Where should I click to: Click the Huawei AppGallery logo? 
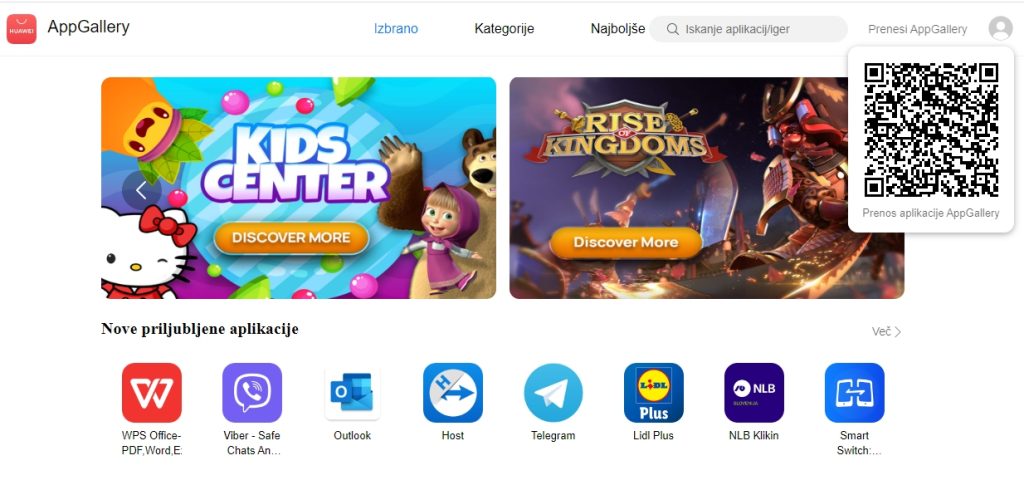pos(22,29)
